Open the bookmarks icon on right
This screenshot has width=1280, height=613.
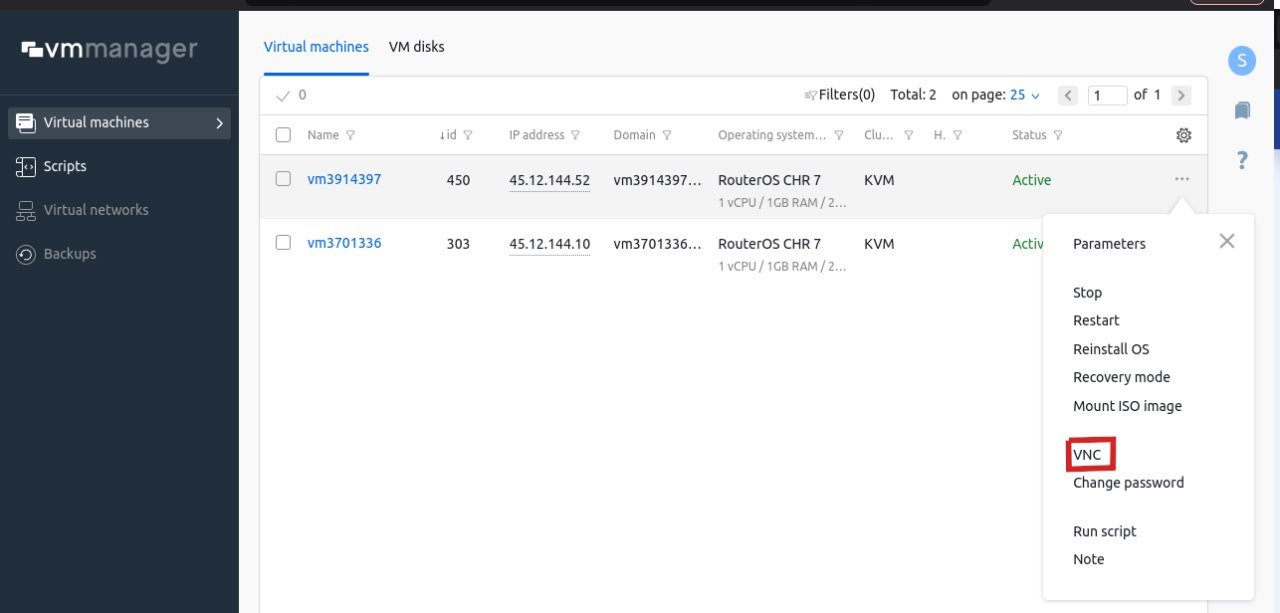[1242, 110]
